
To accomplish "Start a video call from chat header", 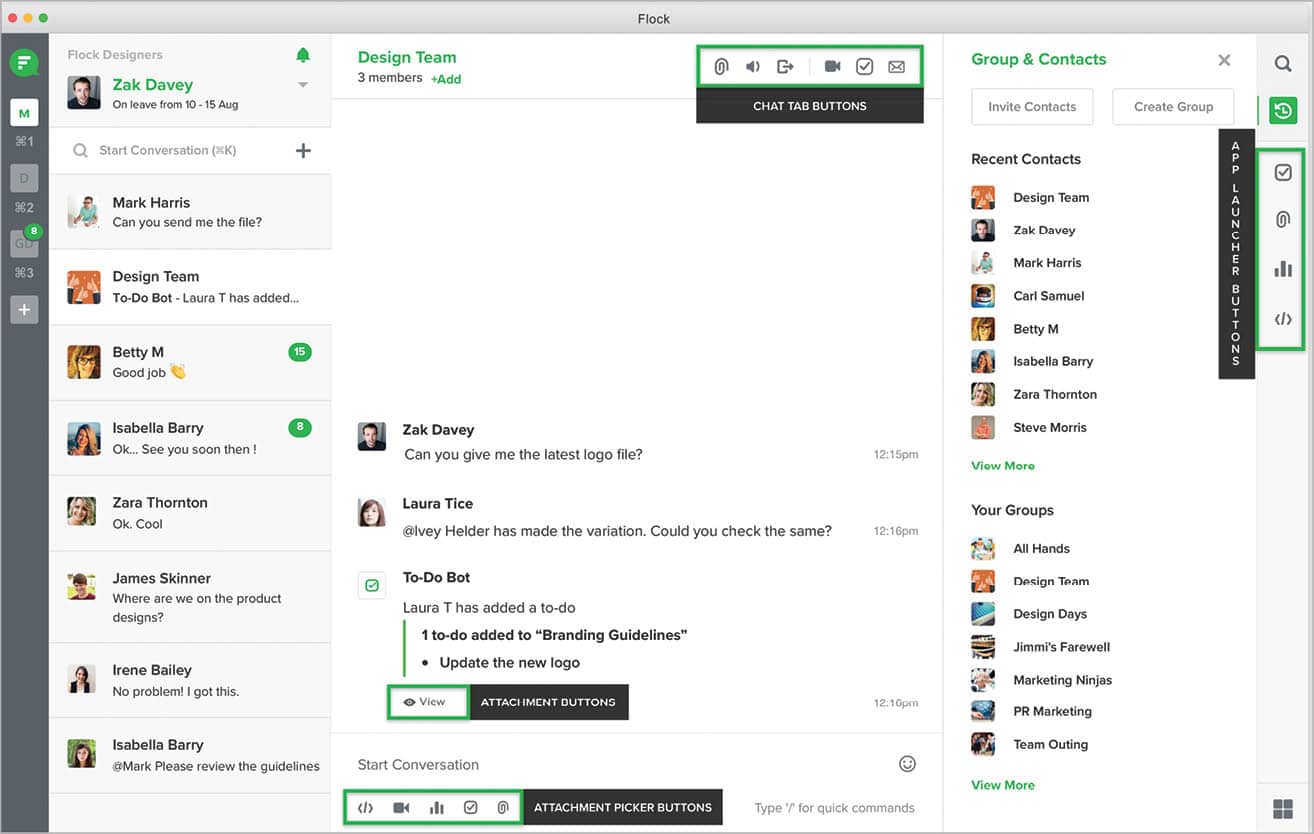I will [832, 66].
